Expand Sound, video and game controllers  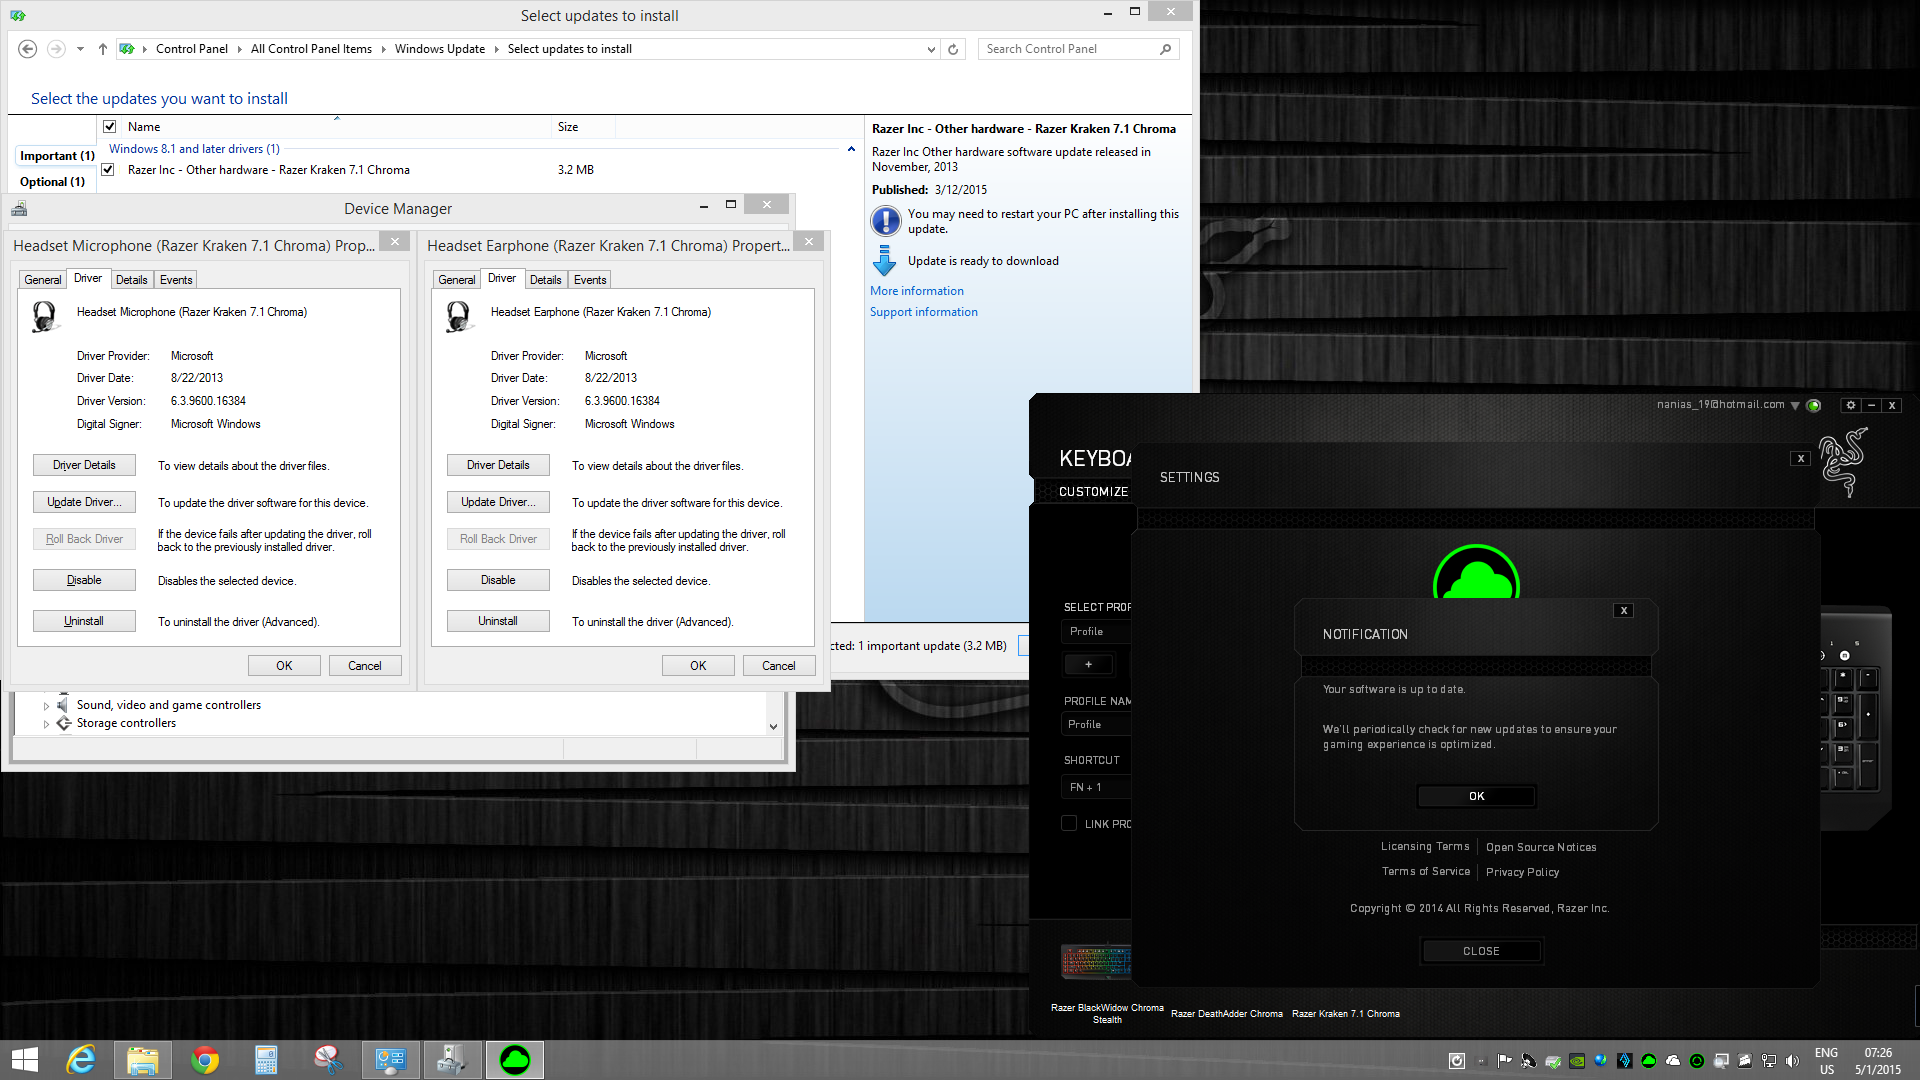coord(46,706)
